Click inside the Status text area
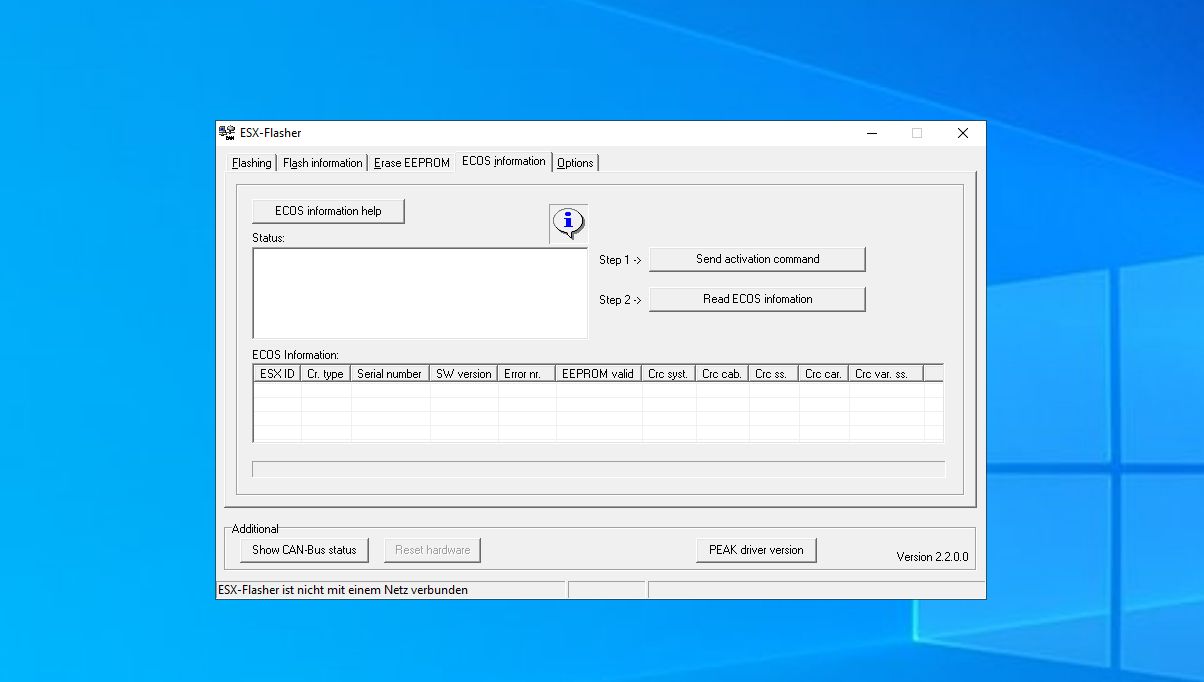This screenshot has width=1204, height=682. tap(420, 293)
